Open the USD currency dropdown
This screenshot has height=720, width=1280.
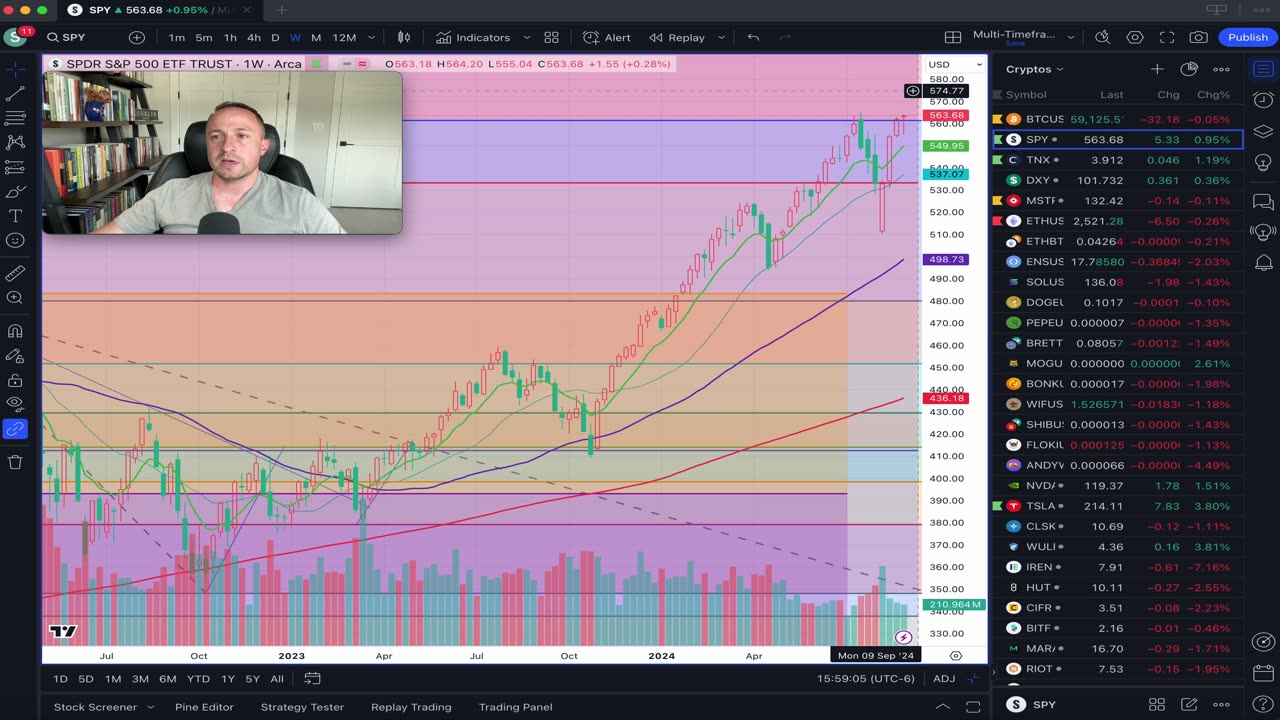pyautogui.click(x=955, y=64)
